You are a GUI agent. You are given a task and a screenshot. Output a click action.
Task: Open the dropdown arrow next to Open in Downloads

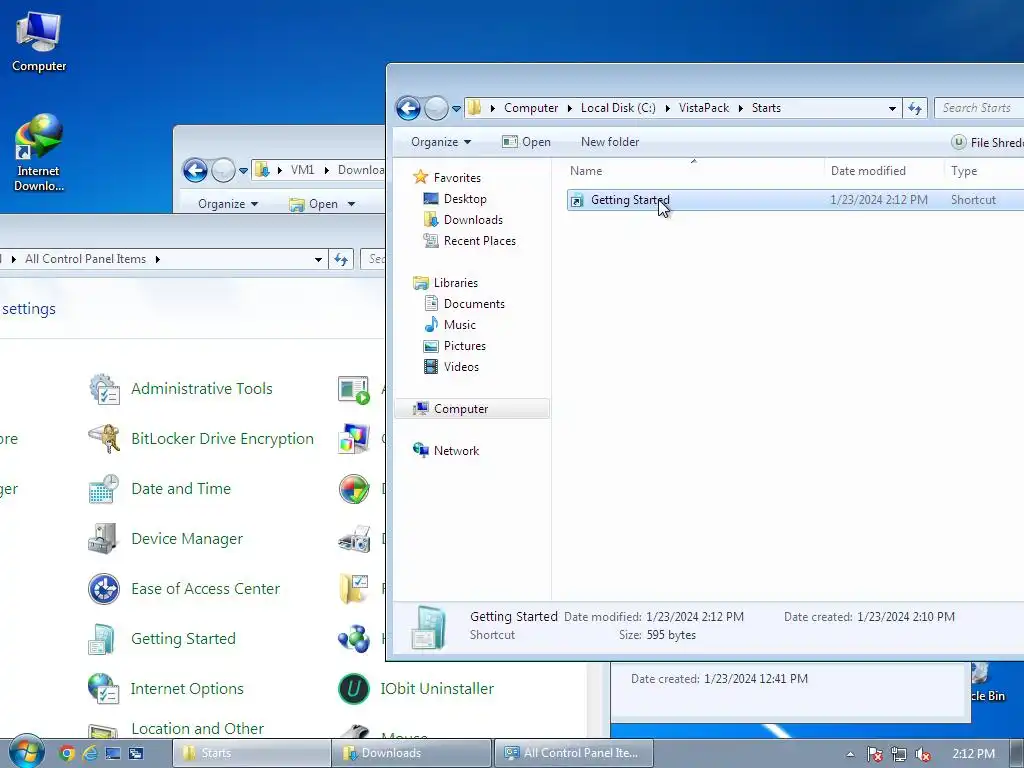351,204
